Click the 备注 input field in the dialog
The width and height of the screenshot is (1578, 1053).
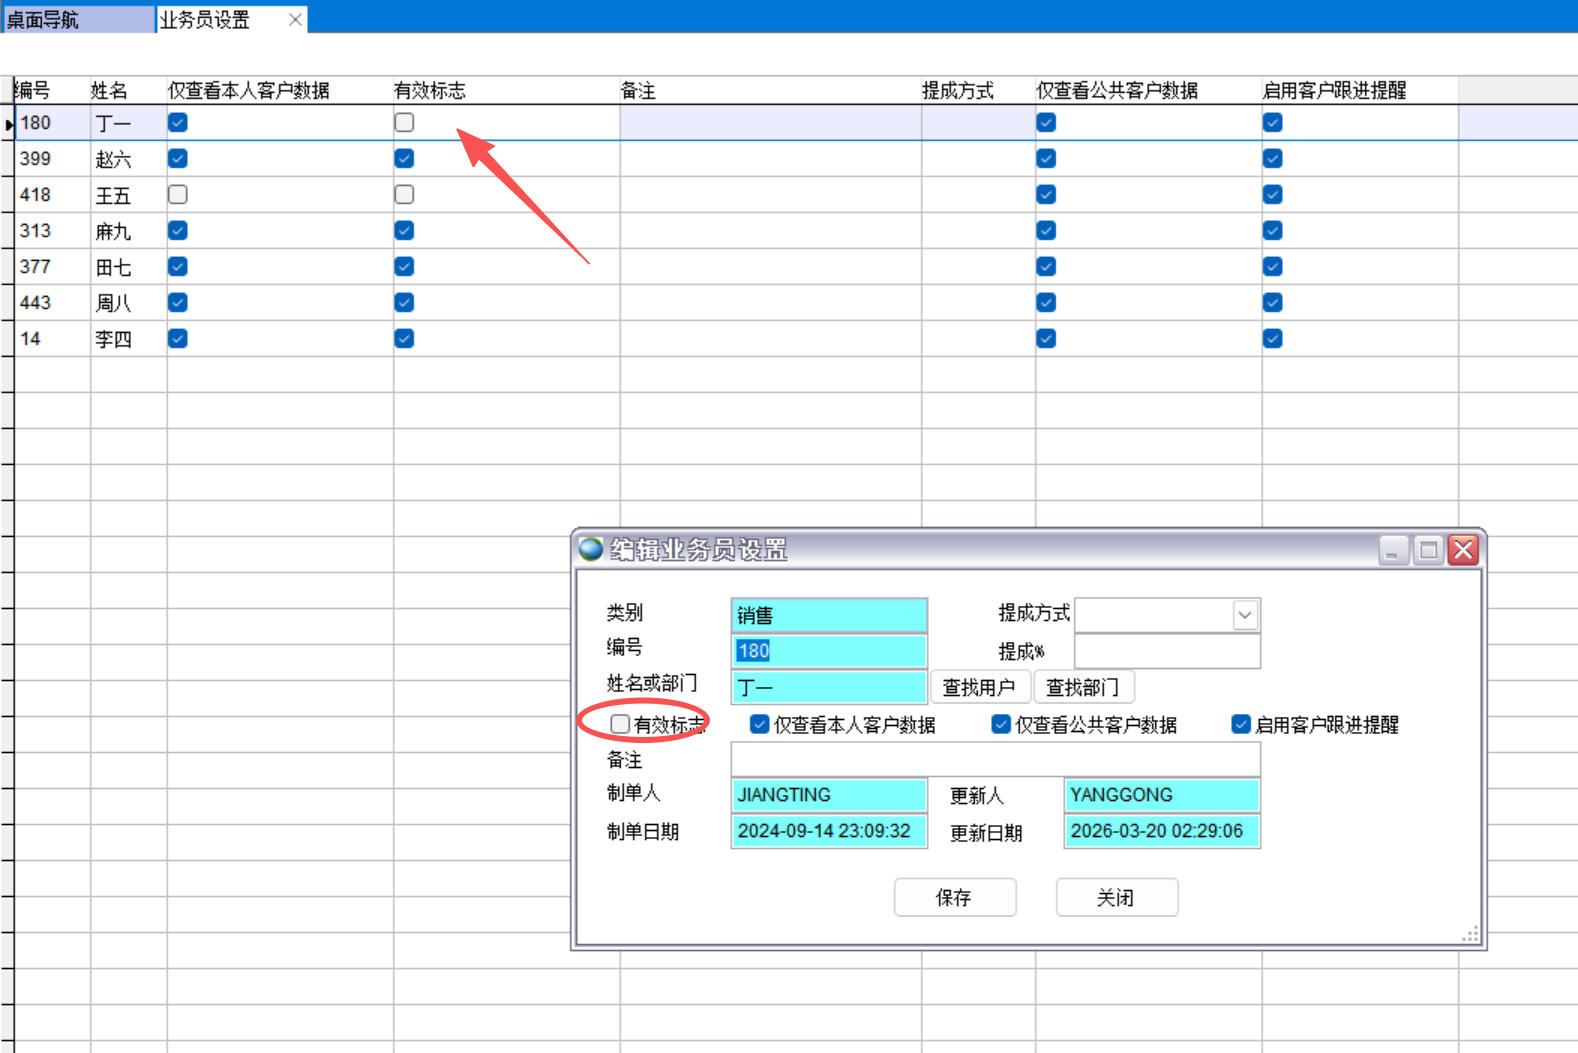(x=995, y=759)
